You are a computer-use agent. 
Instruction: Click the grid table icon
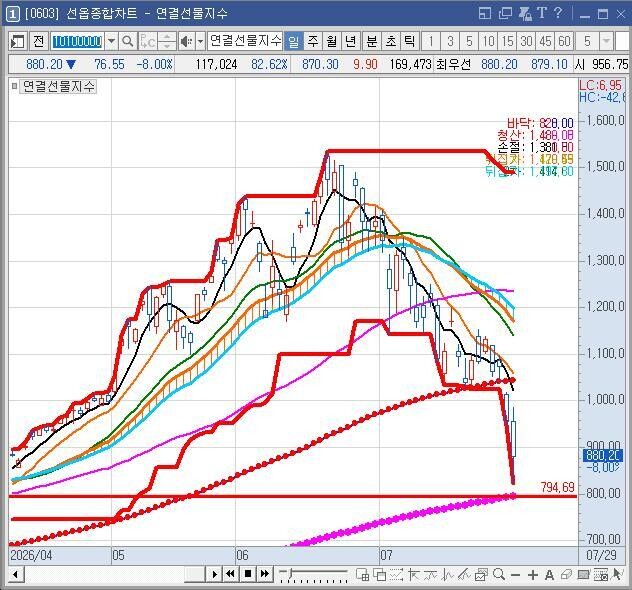[x=600, y=575]
